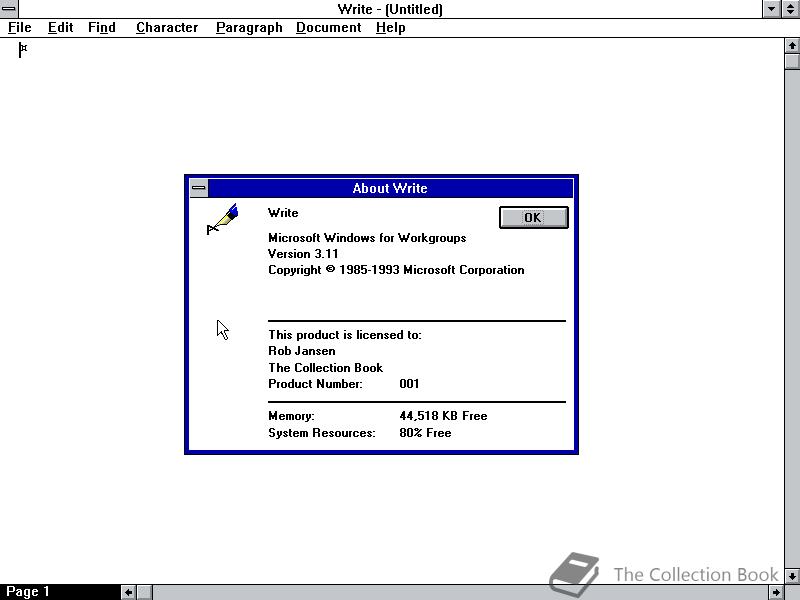
Task: Open the Write window control-menu box
Action: pyautogui.click(x=9, y=9)
